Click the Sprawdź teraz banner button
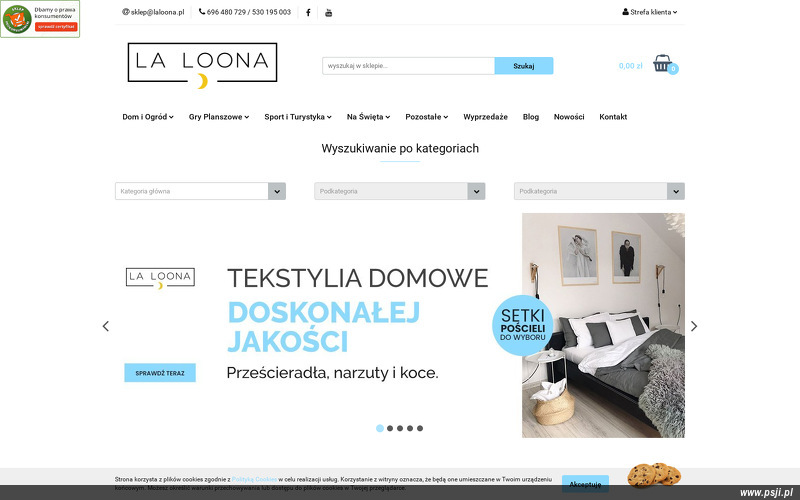 (160, 373)
